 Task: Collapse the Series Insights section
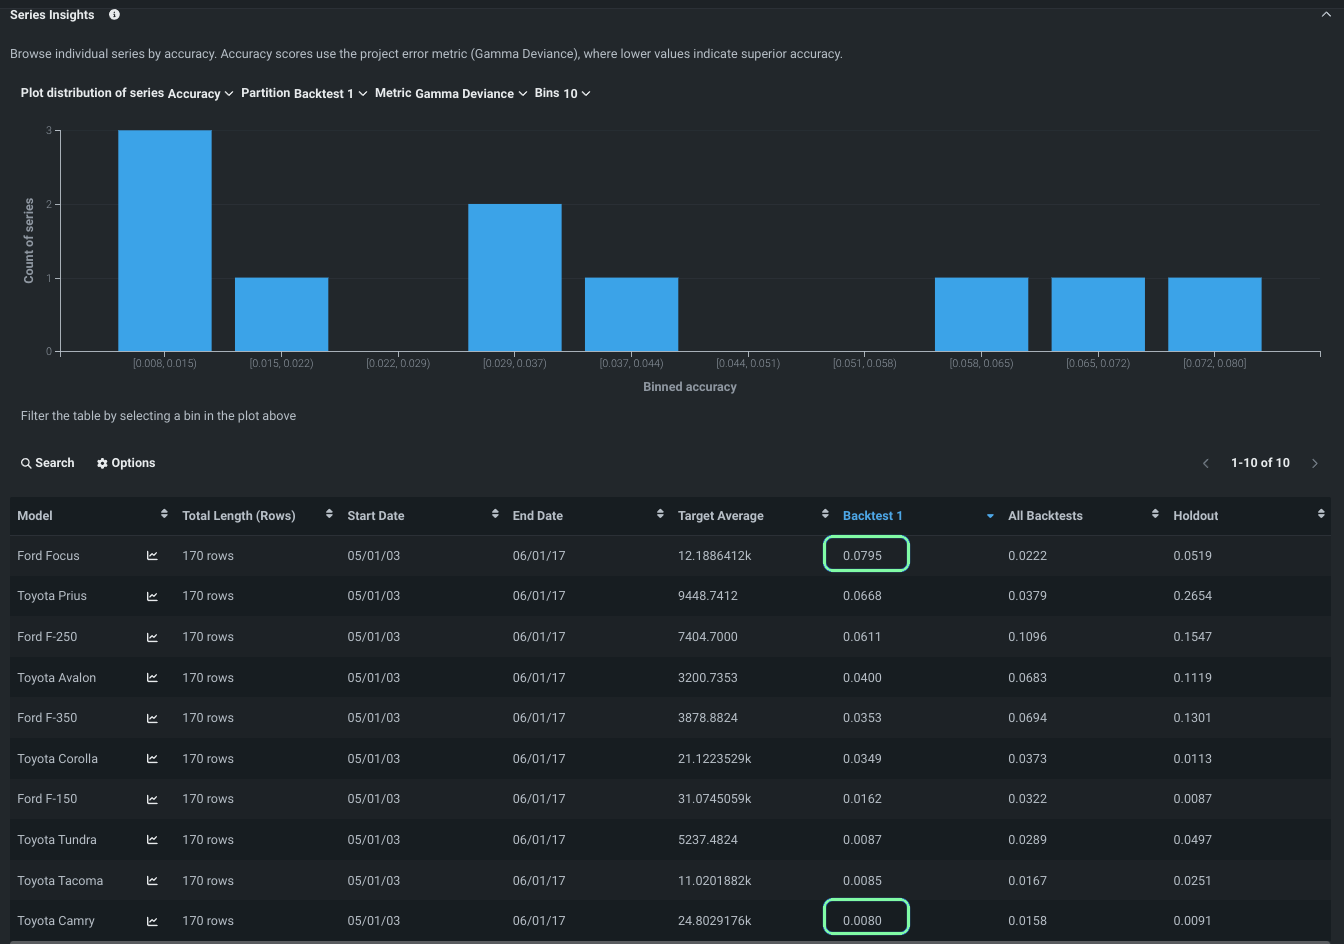point(1326,15)
